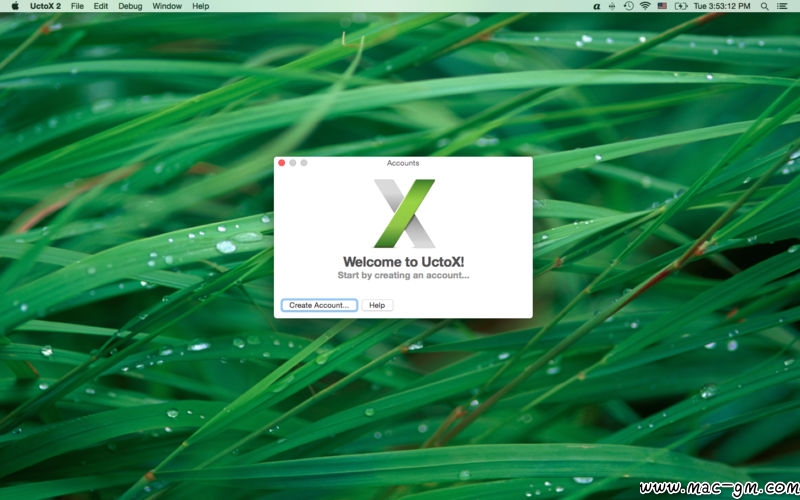Close the Accounts window with red button
The width and height of the screenshot is (800, 500).
click(282, 163)
